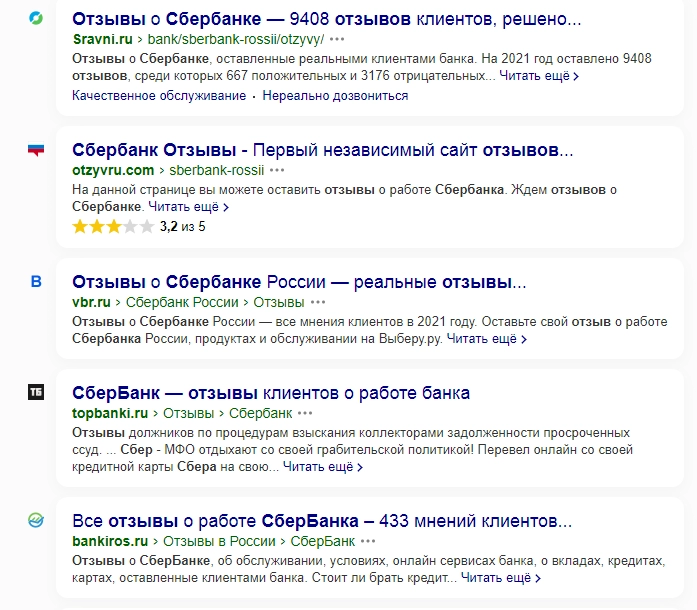Expand 'Читать ещё' in Sravni.ru snippet
Viewport: 697px width, 610px height.
click(539, 76)
